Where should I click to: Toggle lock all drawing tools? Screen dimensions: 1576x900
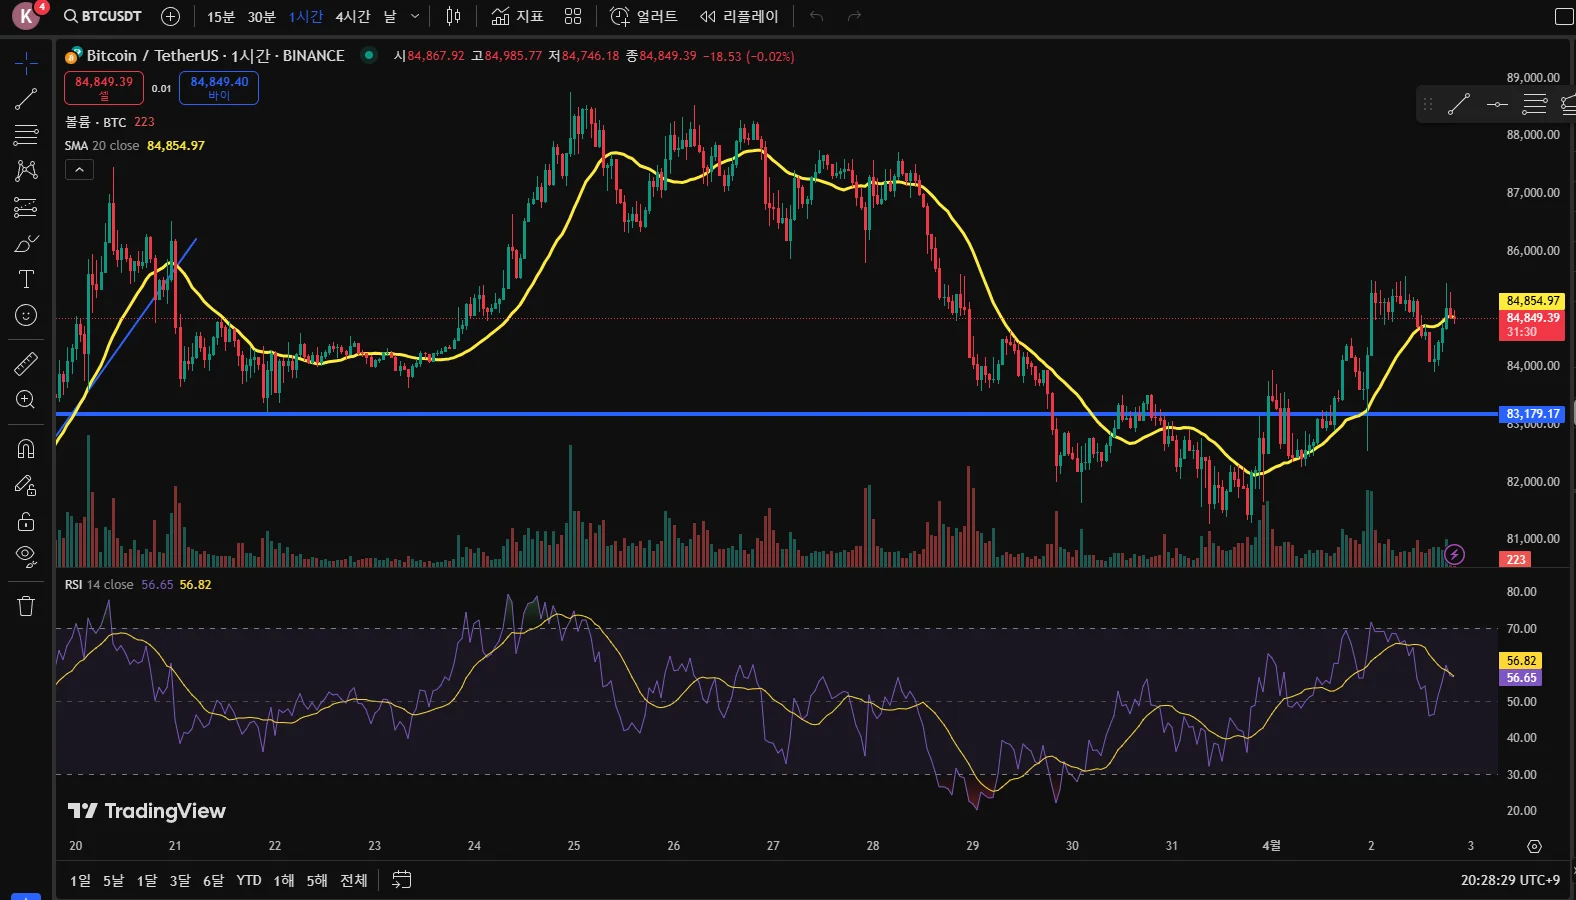(26, 521)
